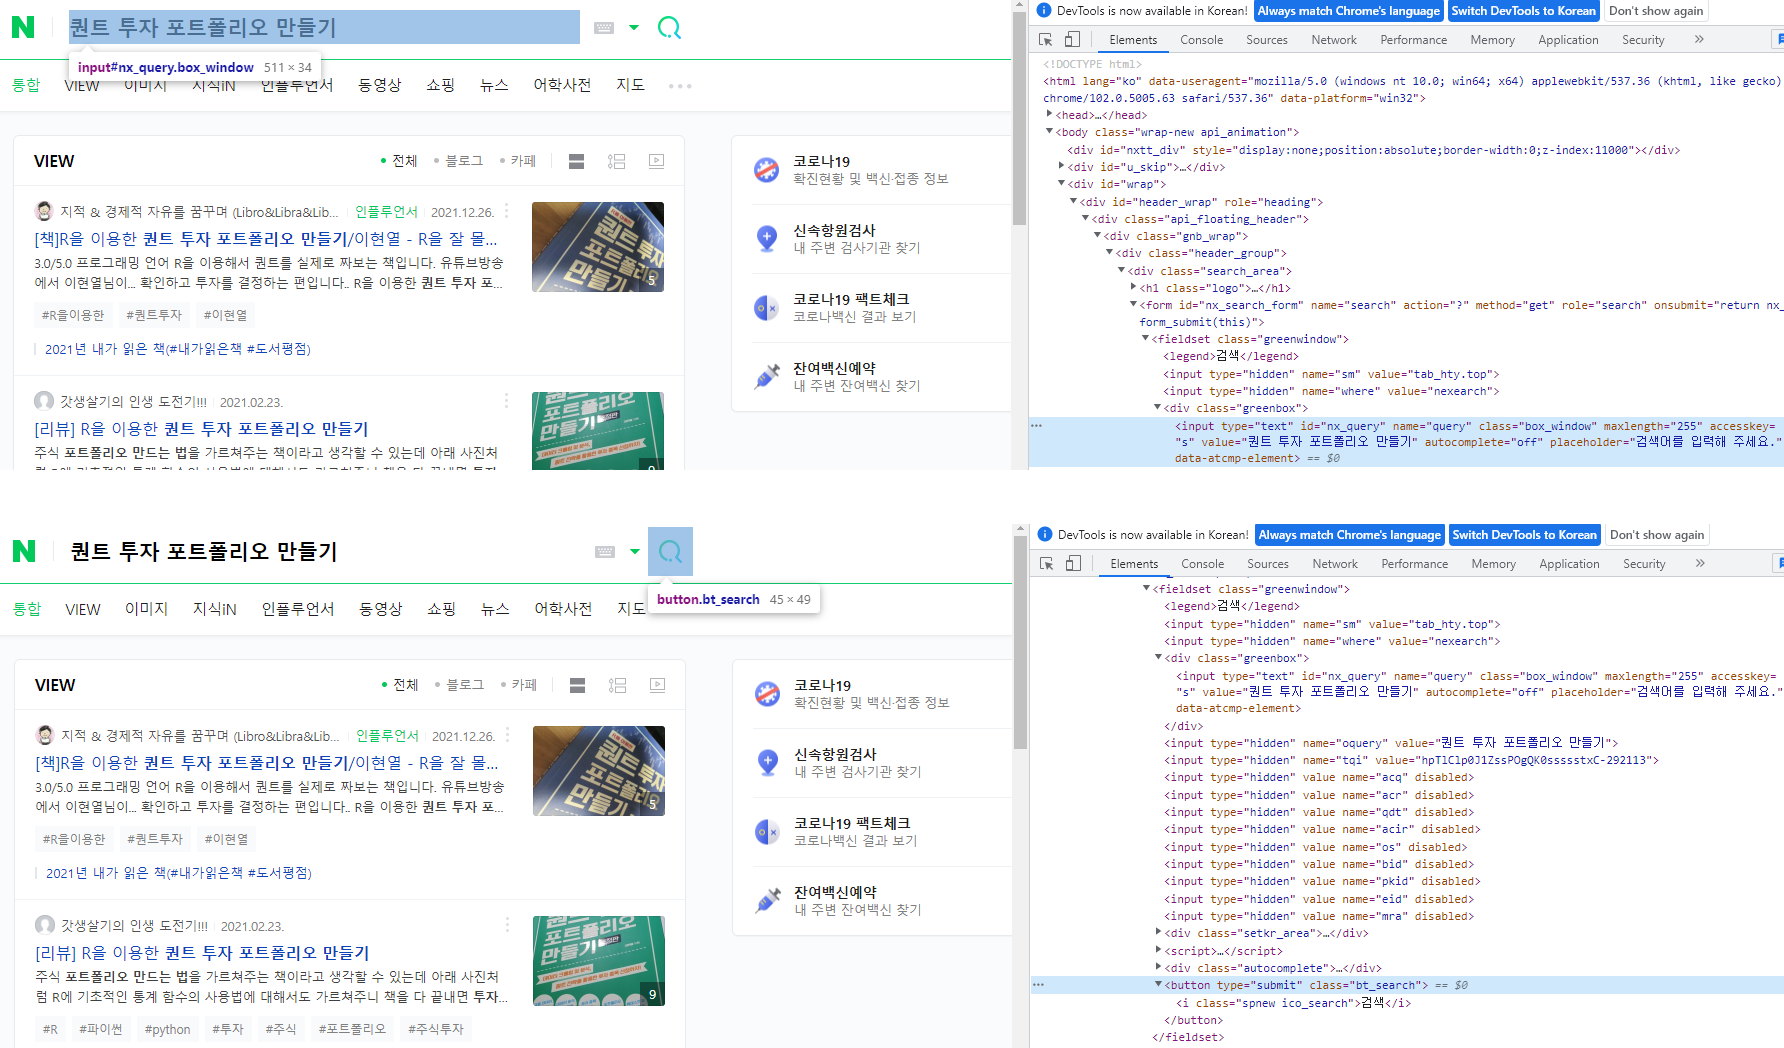This screenshot has height=1048, width=1784.
Task: Click the 잔여백신예약 syringe icon in the lower capture
Action: [x=768, y=900]
